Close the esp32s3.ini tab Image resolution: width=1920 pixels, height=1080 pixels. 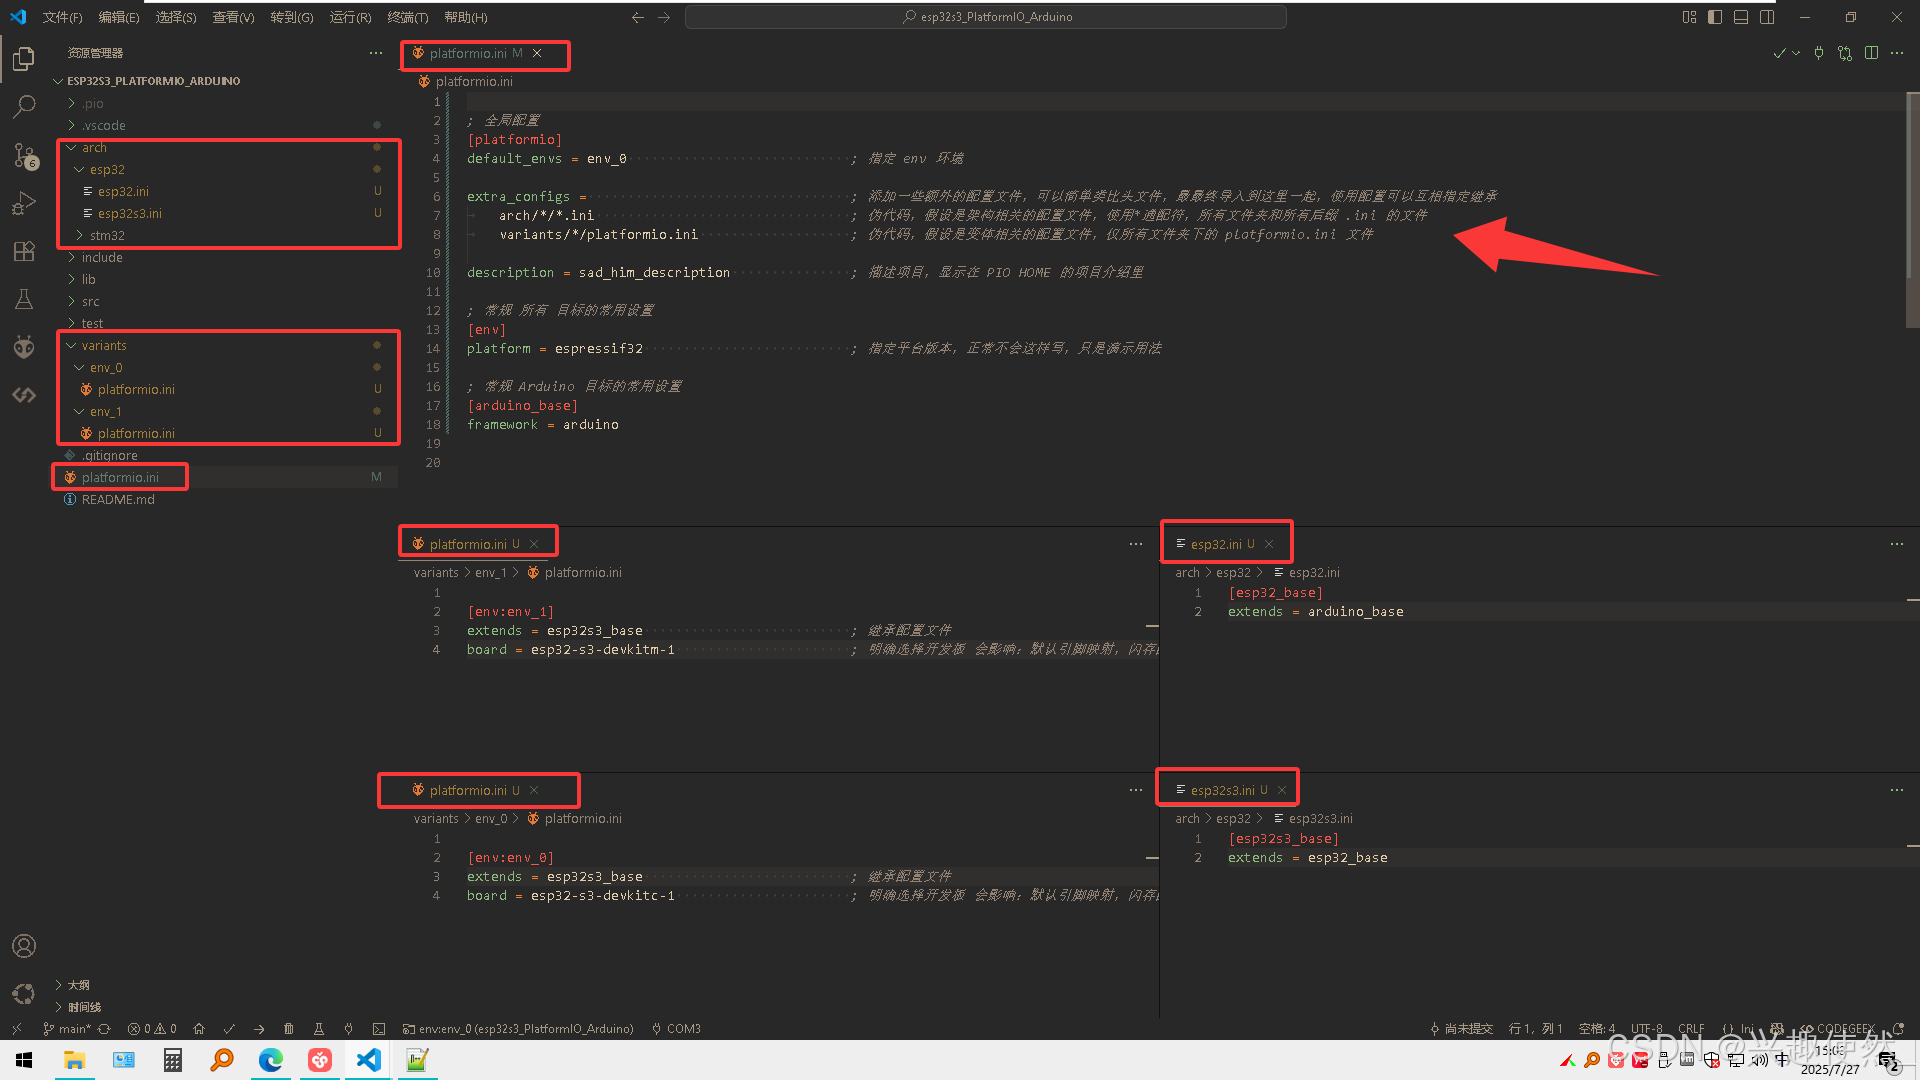1282,790
